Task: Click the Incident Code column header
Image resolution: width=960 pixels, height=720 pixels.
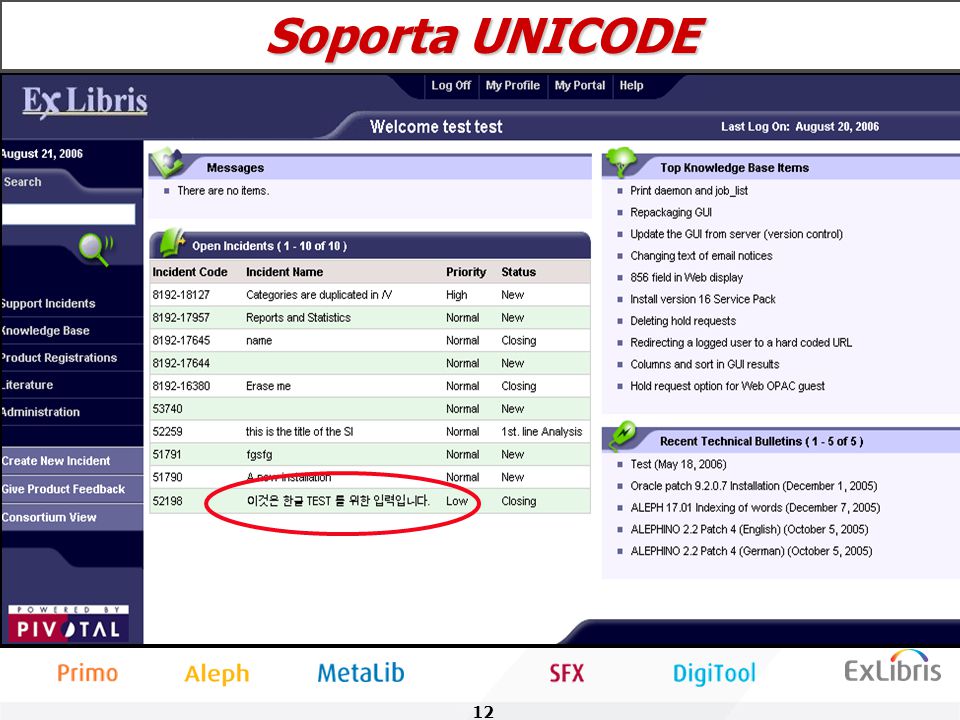Action: (x=190, y=272)
